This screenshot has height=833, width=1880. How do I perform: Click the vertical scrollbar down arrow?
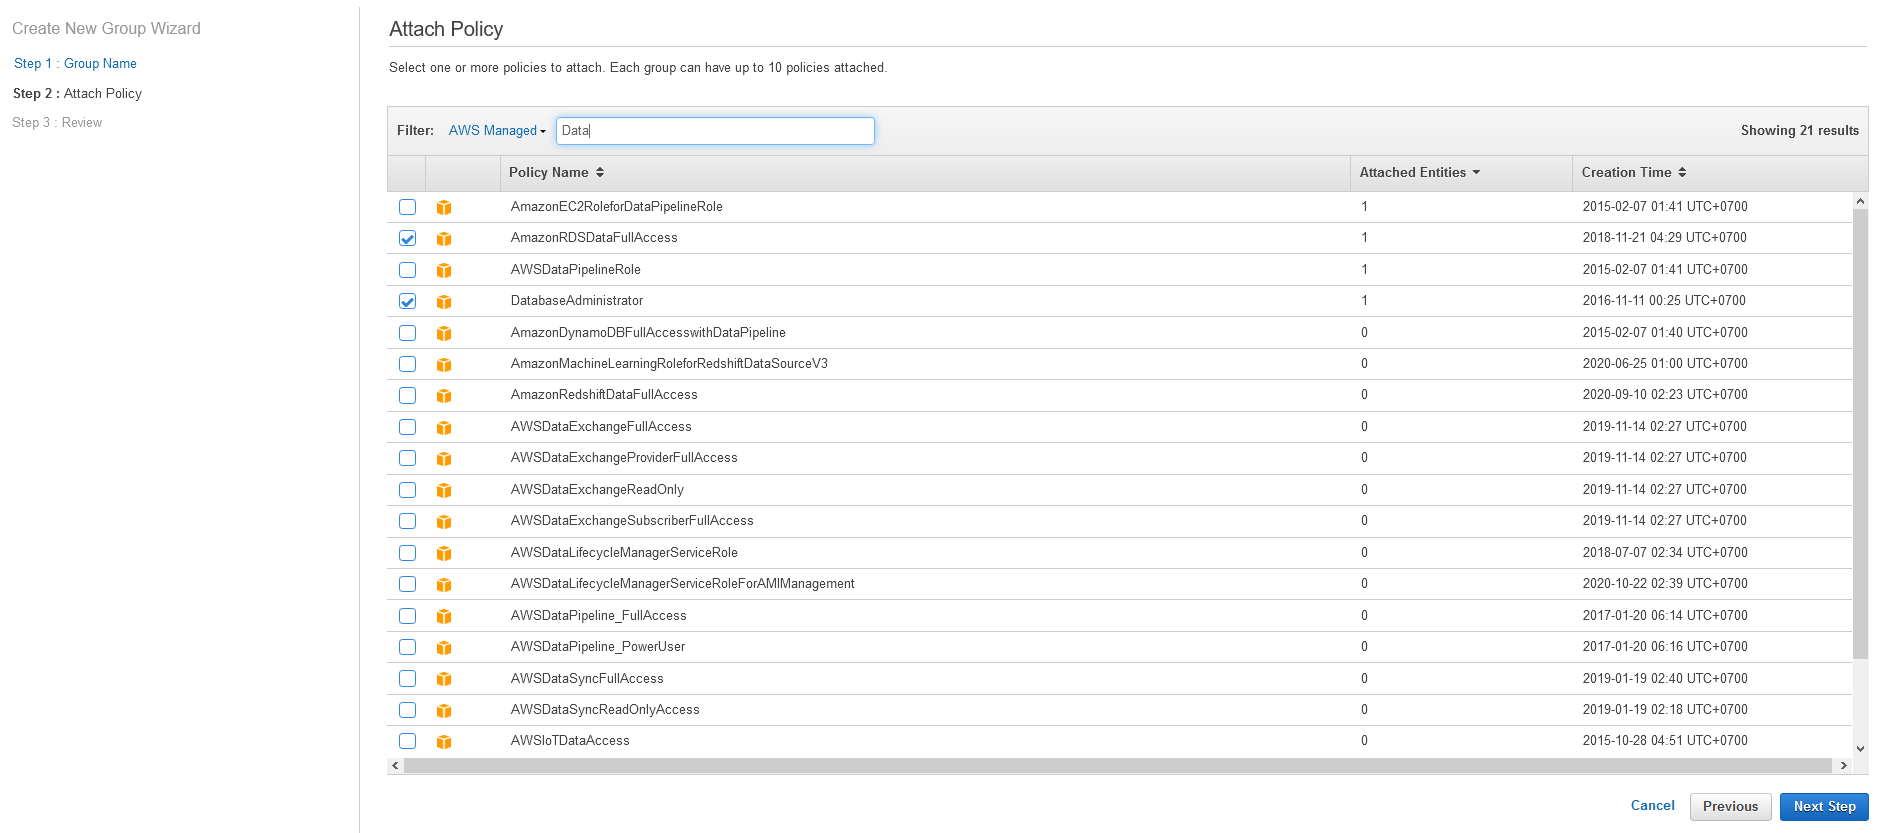1860,748
